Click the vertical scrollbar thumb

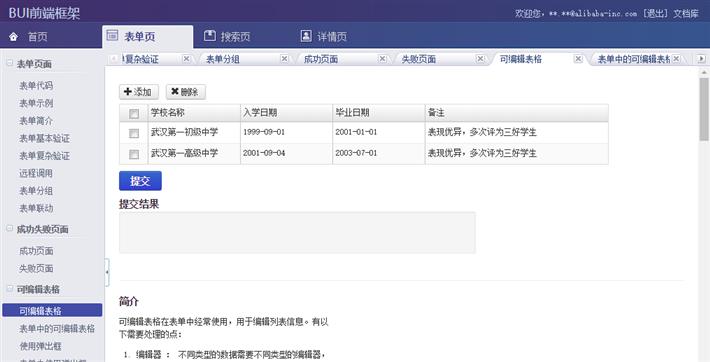(704, 109)
